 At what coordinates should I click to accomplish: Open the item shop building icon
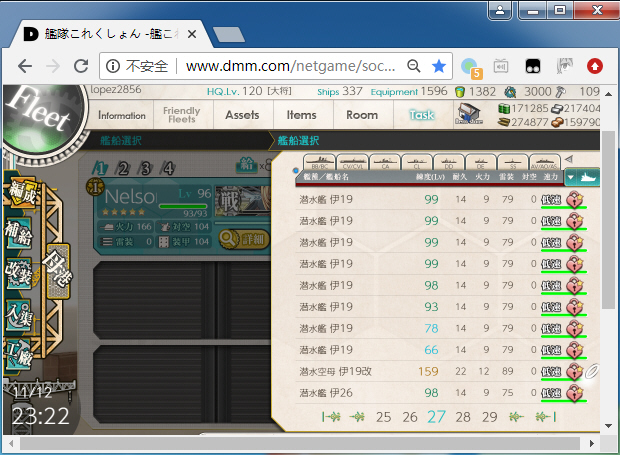pyautogui.click(x=469, y=113)
